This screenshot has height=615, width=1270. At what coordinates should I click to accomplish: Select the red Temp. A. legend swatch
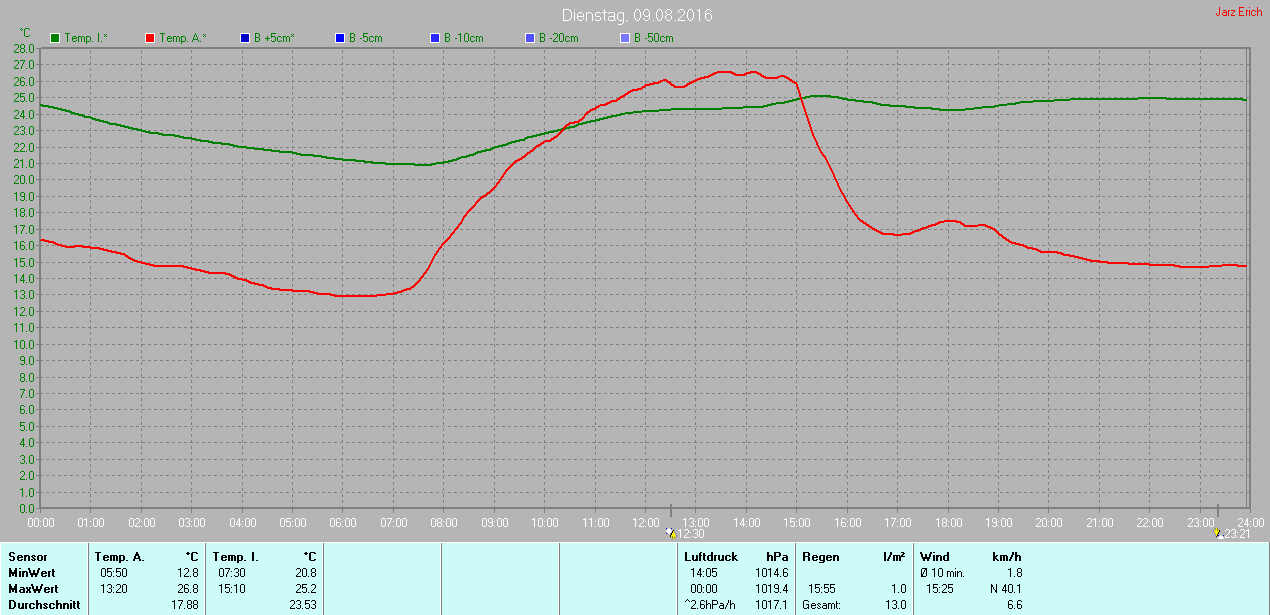[x=150, y=38]
